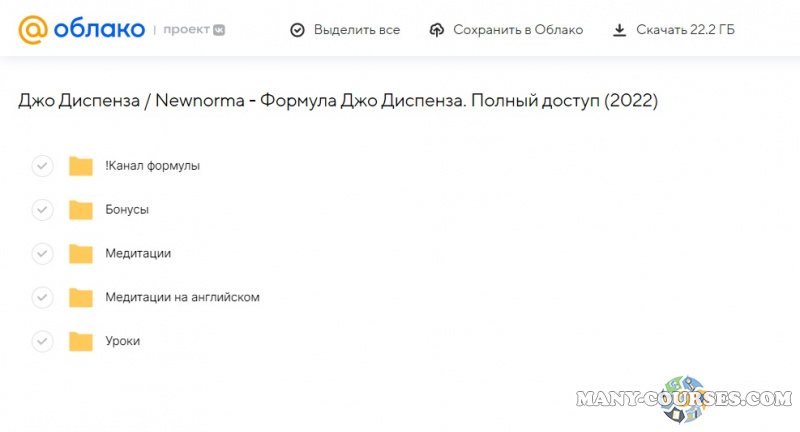Open the !Канал формулы folder icon
This screenshot has height=432, width=800.
click(x=81, y=166)
